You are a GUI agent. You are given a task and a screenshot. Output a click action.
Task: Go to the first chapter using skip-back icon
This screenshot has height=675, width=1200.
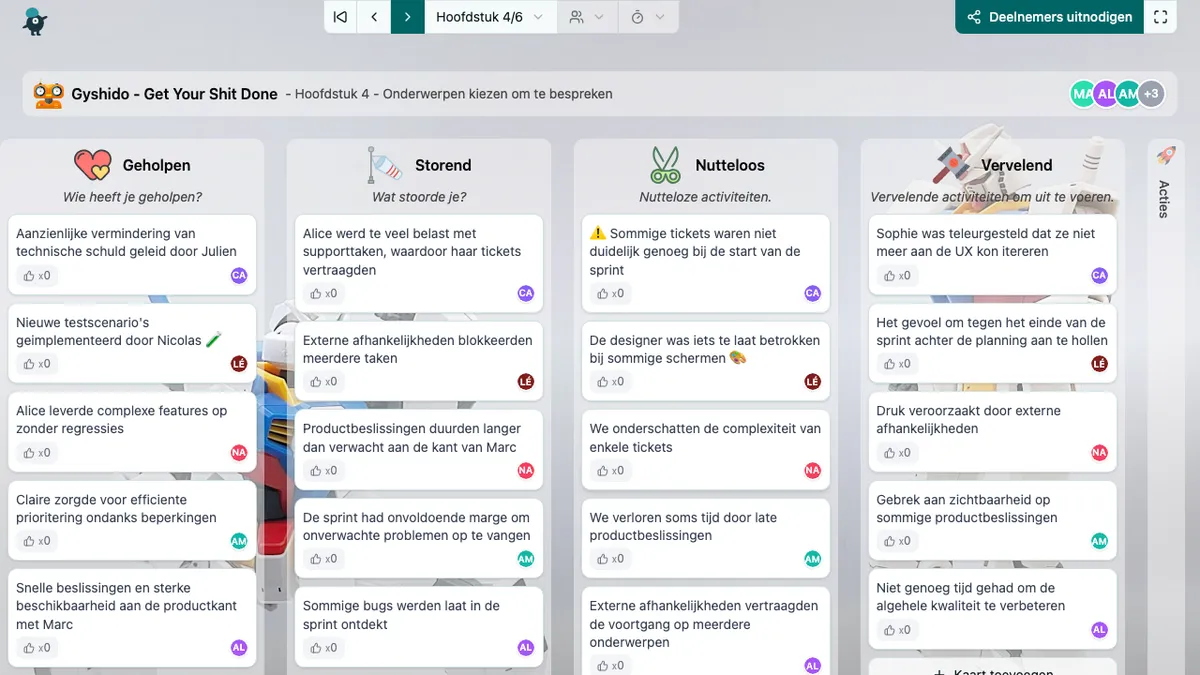click(341, 17)
